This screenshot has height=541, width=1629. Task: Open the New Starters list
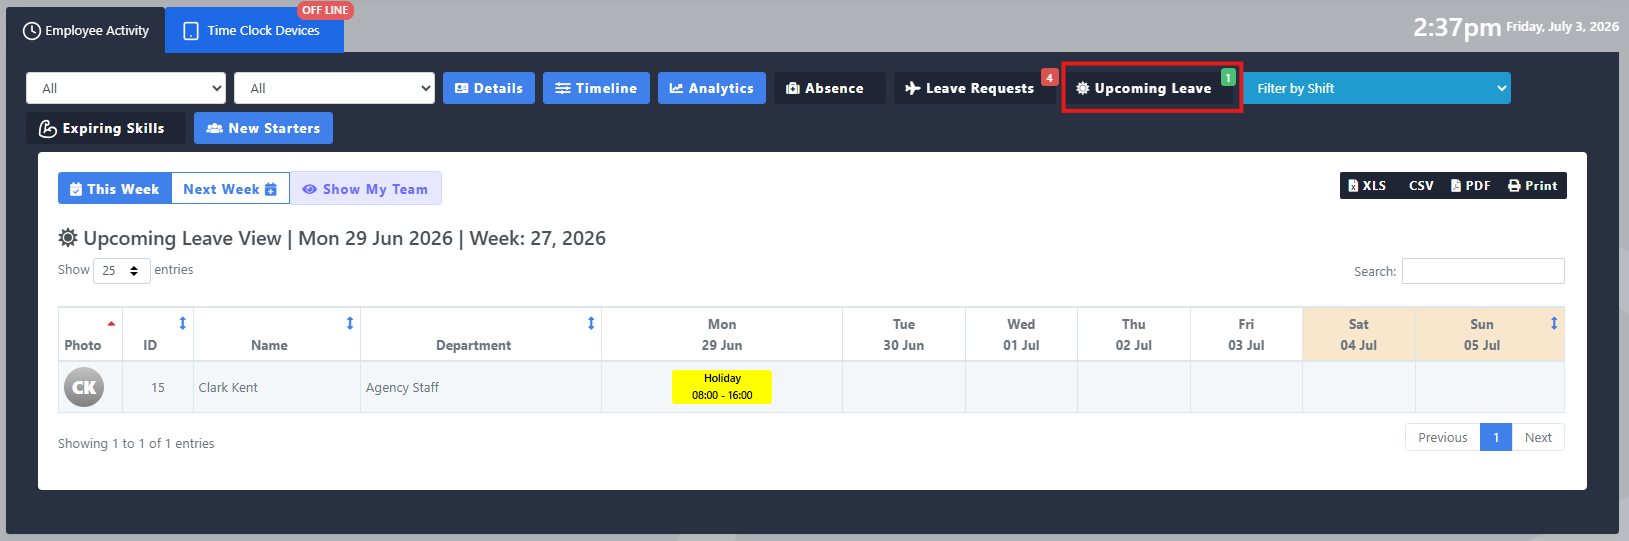(x=263, y=128)
